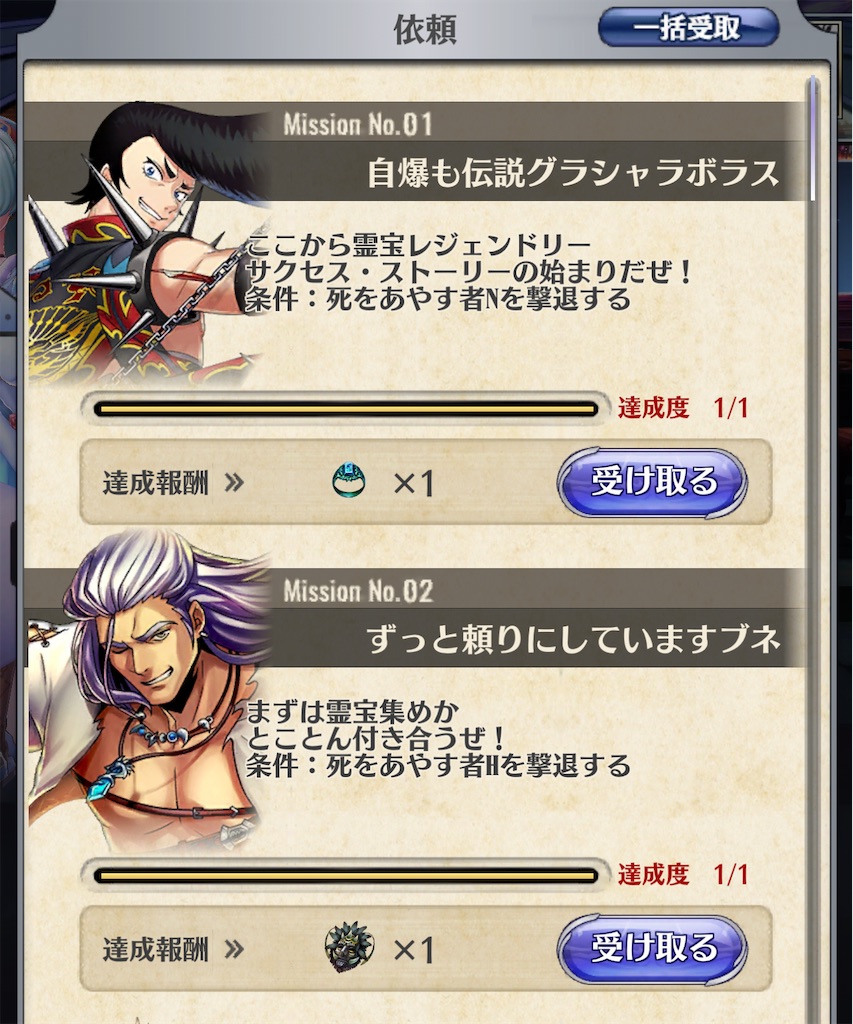Open mission title 自爆も伝説グラシャラボラス
Image resolution: width=853 pixels, height=1024 pixels.
[573, 173]
